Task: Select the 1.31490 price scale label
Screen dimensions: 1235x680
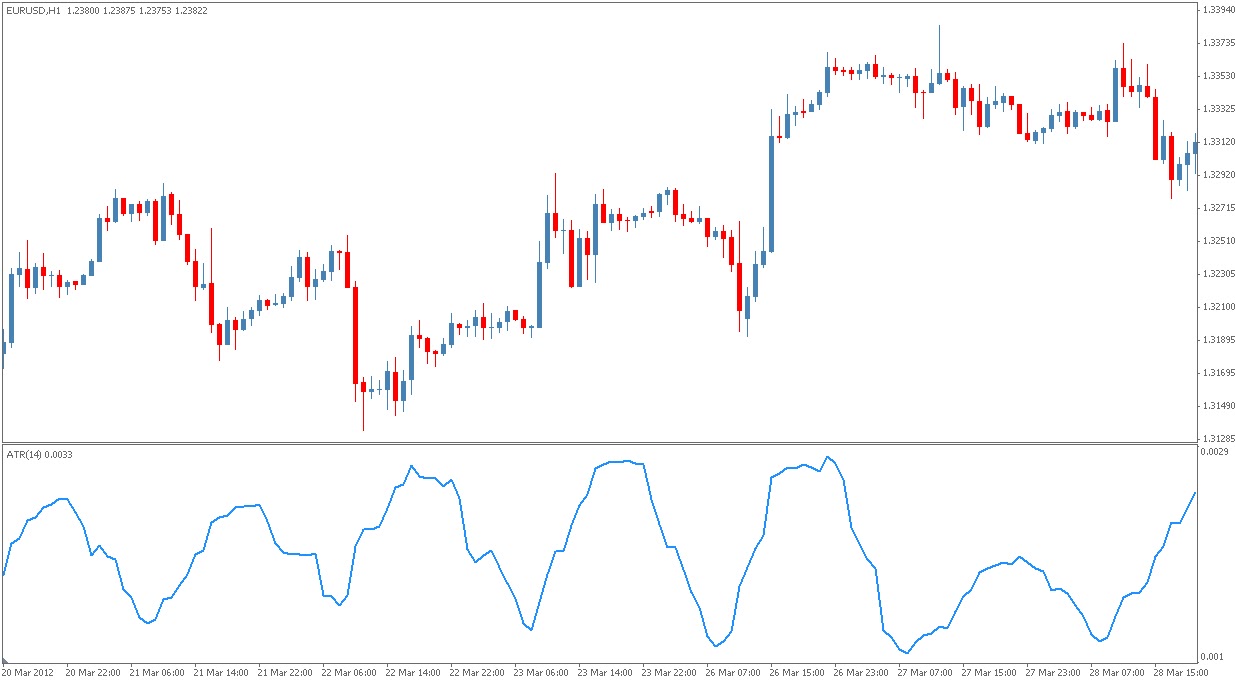Action: [1217, 406]
